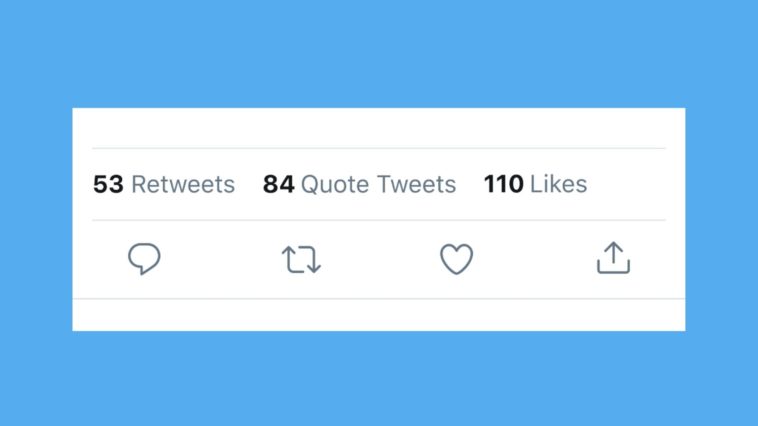The width and height of the screenshot is (758, 426).
Task: Click the bold number 53
Action: point(108,185)
